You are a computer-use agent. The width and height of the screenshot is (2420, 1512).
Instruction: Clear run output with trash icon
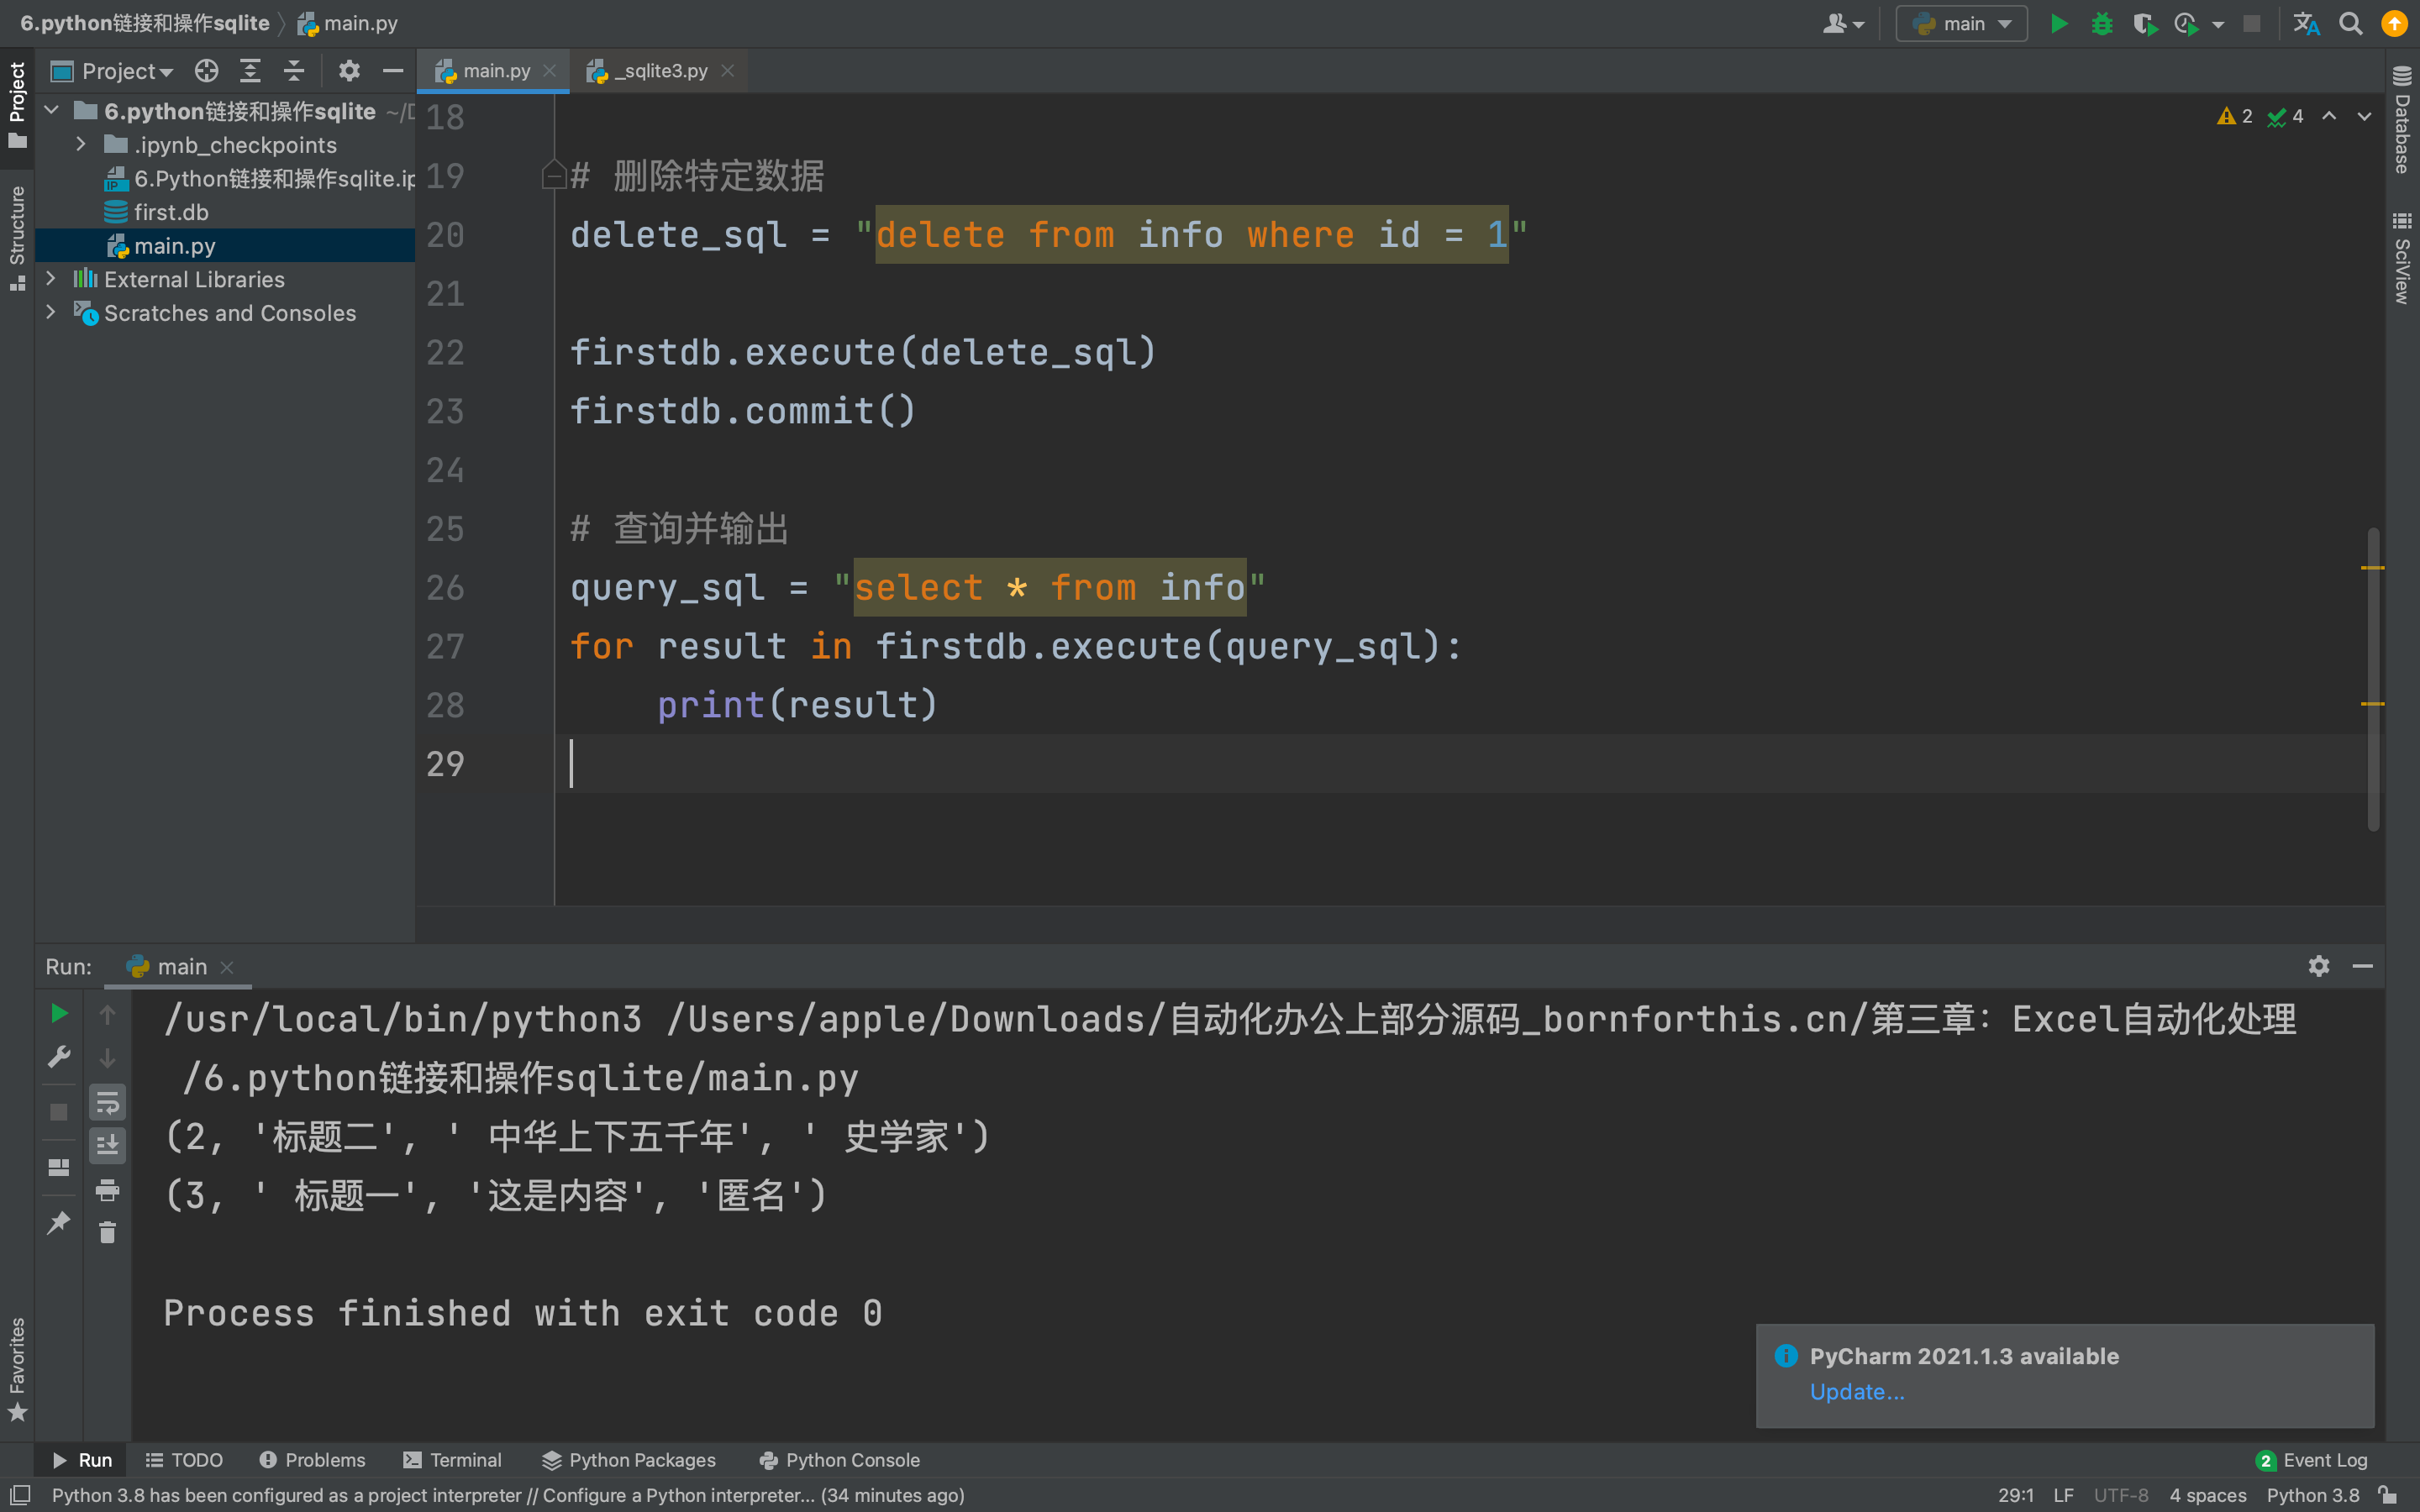108,1233
